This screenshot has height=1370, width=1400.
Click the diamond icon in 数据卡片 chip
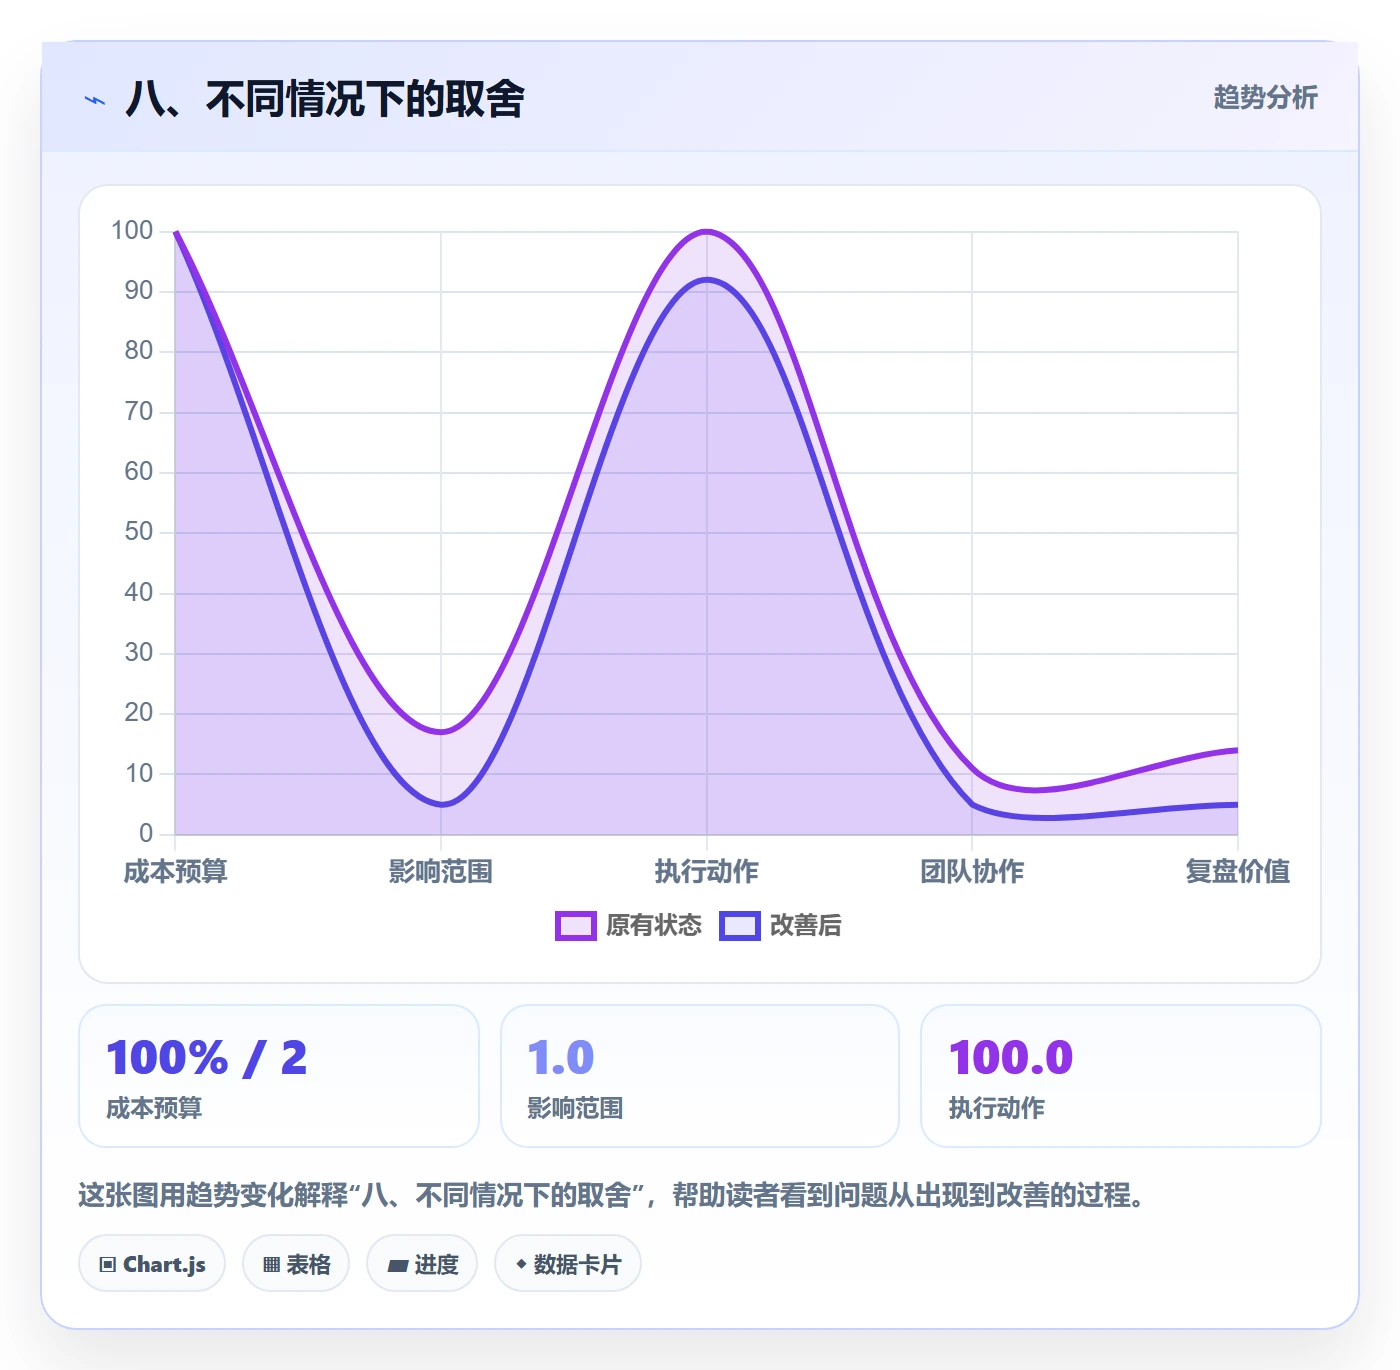pos(521,1264)
